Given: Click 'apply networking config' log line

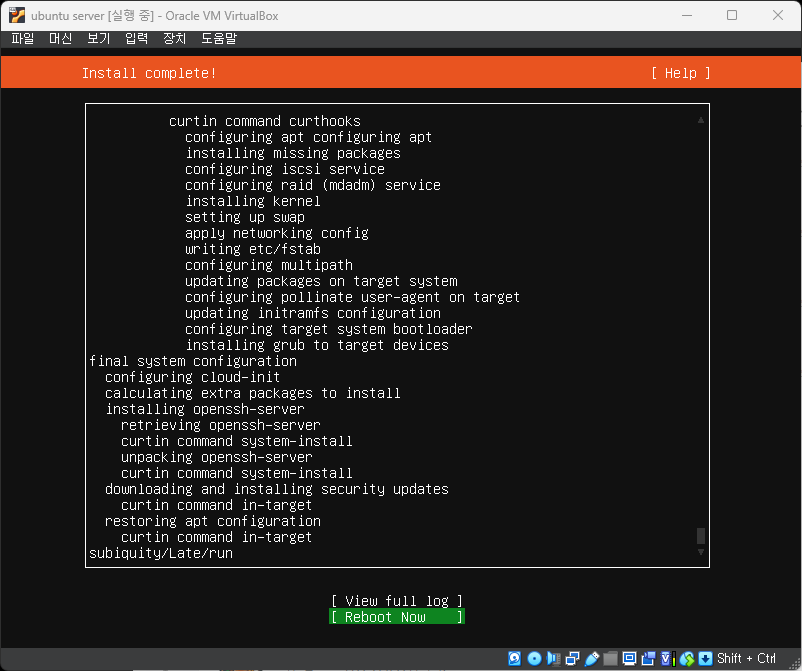Looking at the screenshot, I should click(x=277, y=233).
